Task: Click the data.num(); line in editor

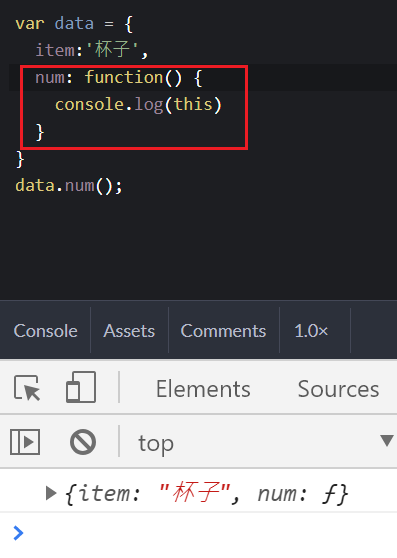Action: (x=69, y=186)
